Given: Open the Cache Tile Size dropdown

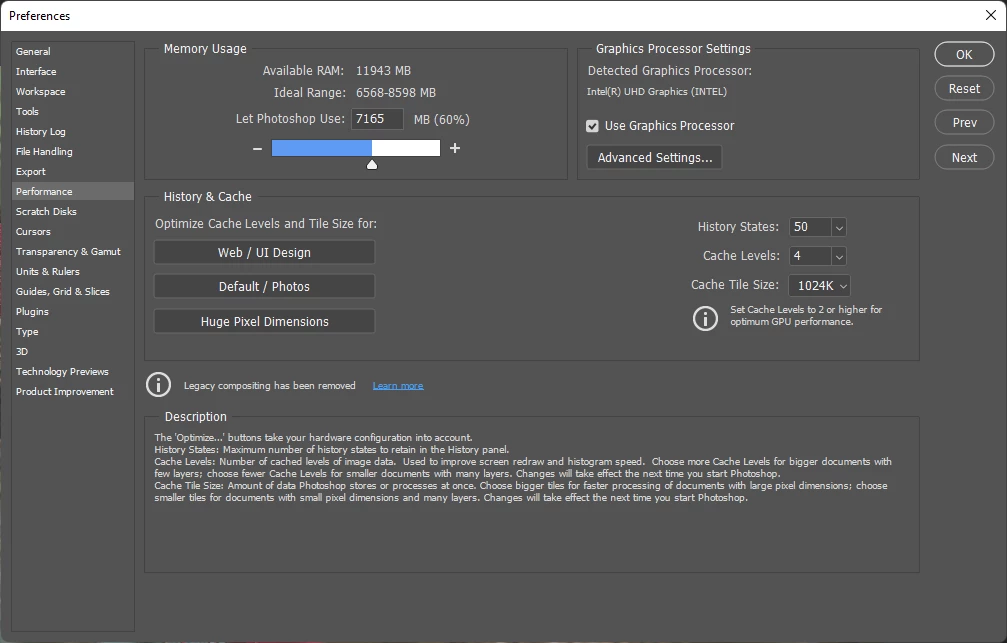Looking at the screenshot, I should 819,286.
